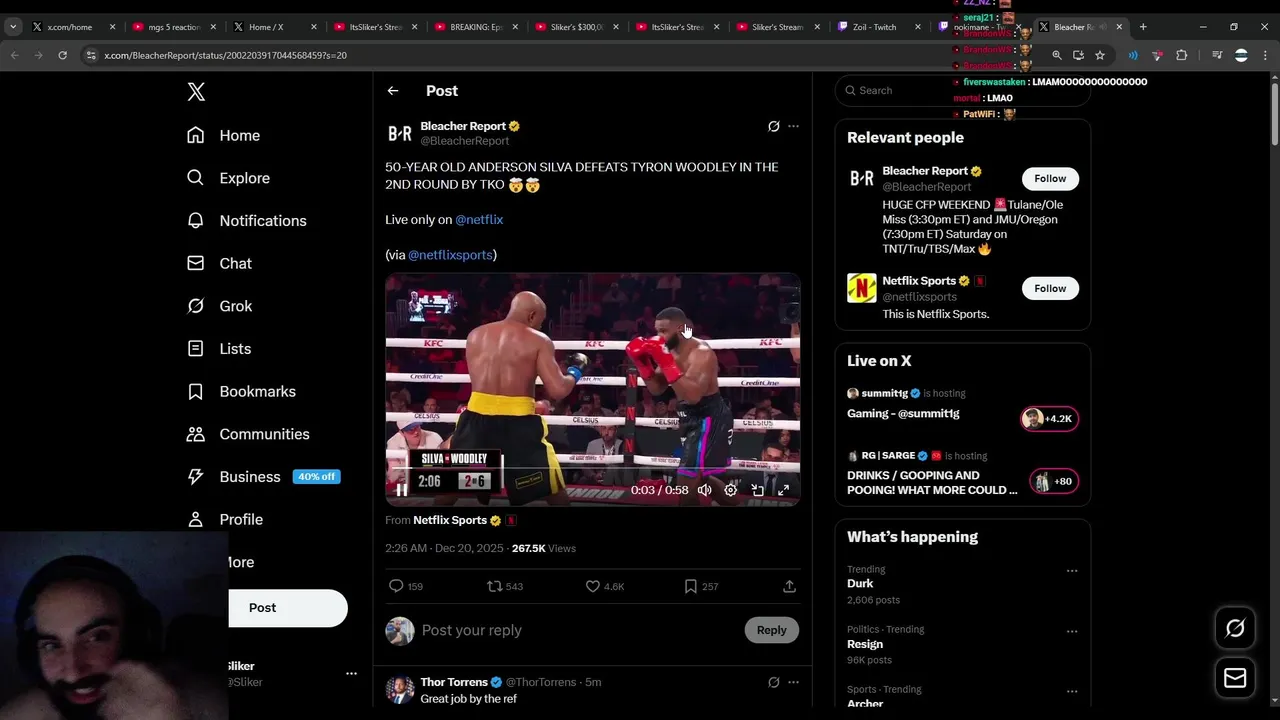Open more options on Bleacher Report post
The height and width of the screenshot is (720, 1280).
pos(793,126)
